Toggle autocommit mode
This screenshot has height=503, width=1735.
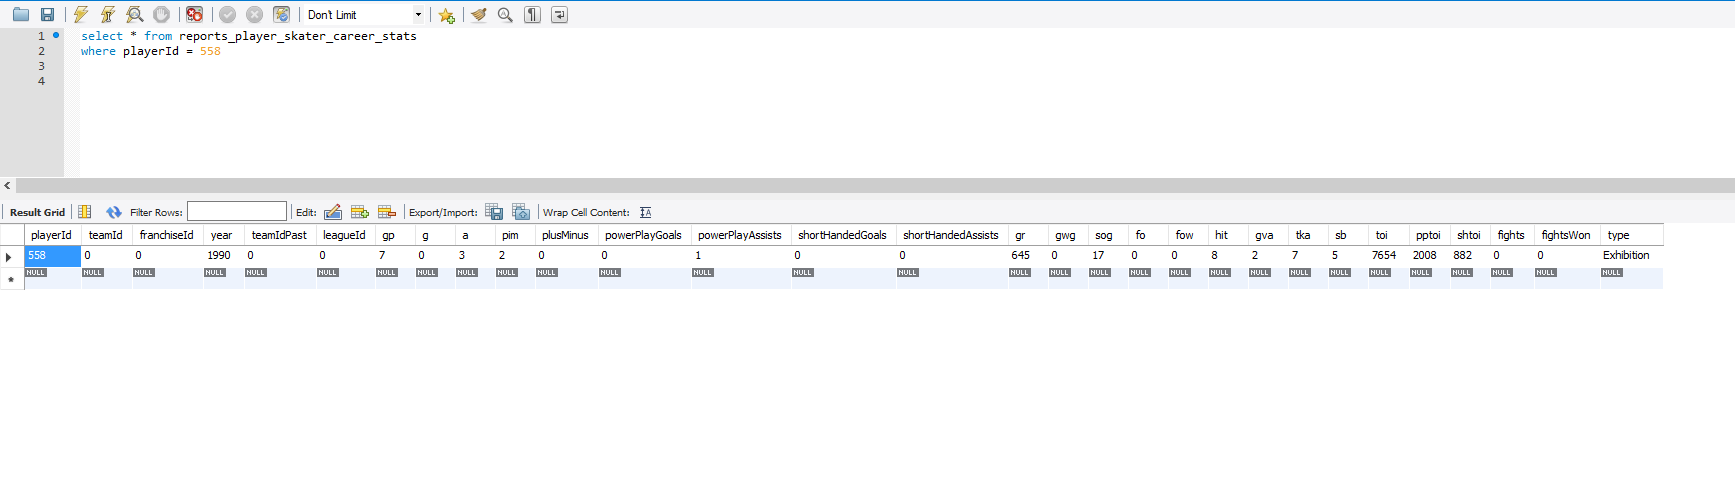coord(282,15)
